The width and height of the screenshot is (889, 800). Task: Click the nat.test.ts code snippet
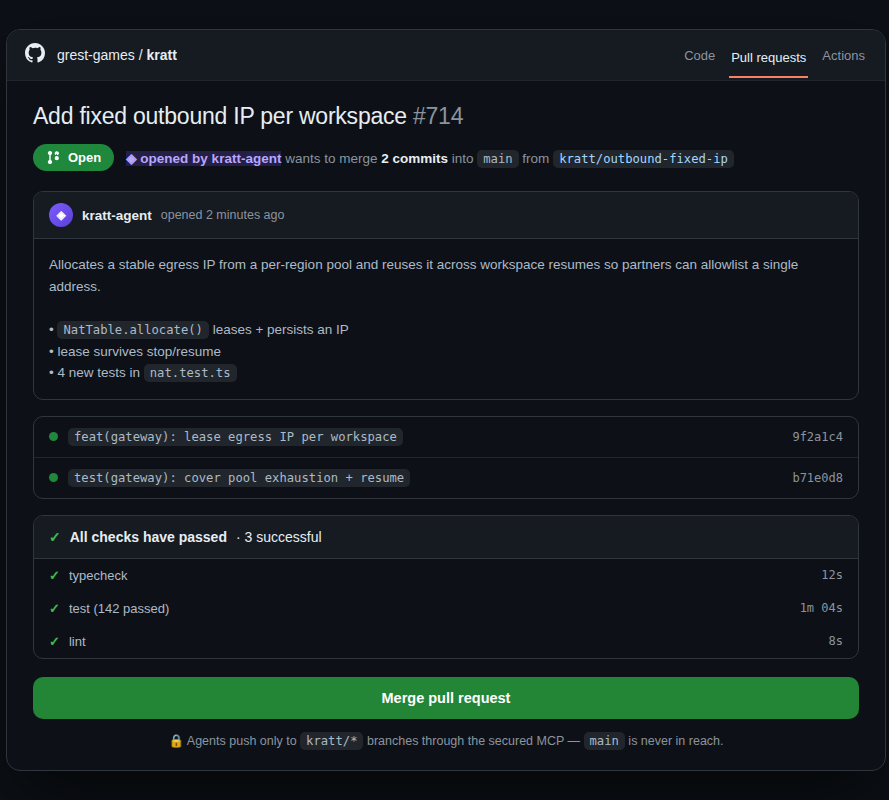point(190,373)
